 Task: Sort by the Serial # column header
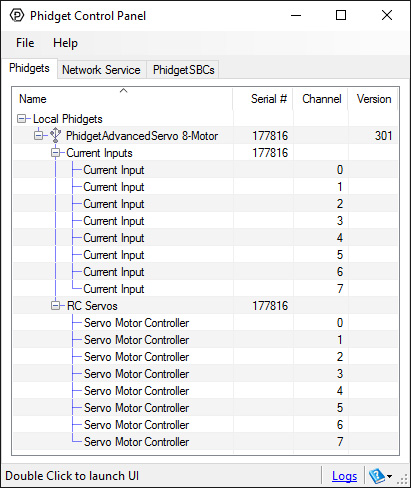click(x=263, y=99)
